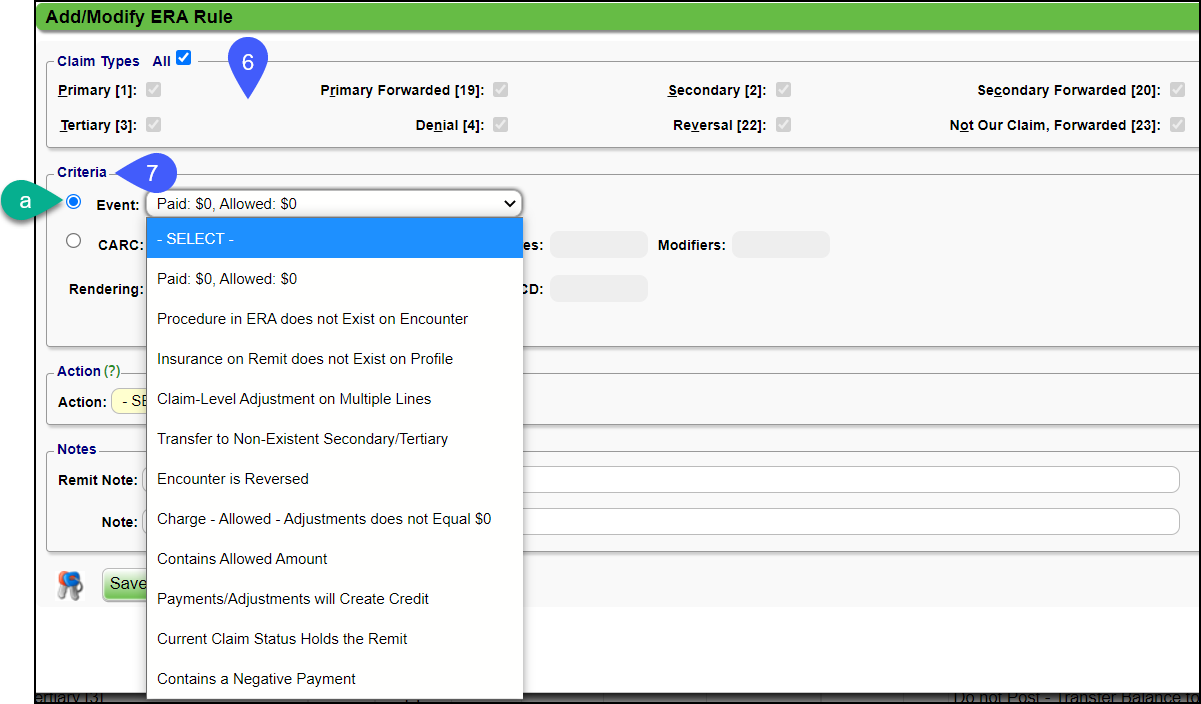Click the Save button

pyautogui.click(x=125, y=584)
